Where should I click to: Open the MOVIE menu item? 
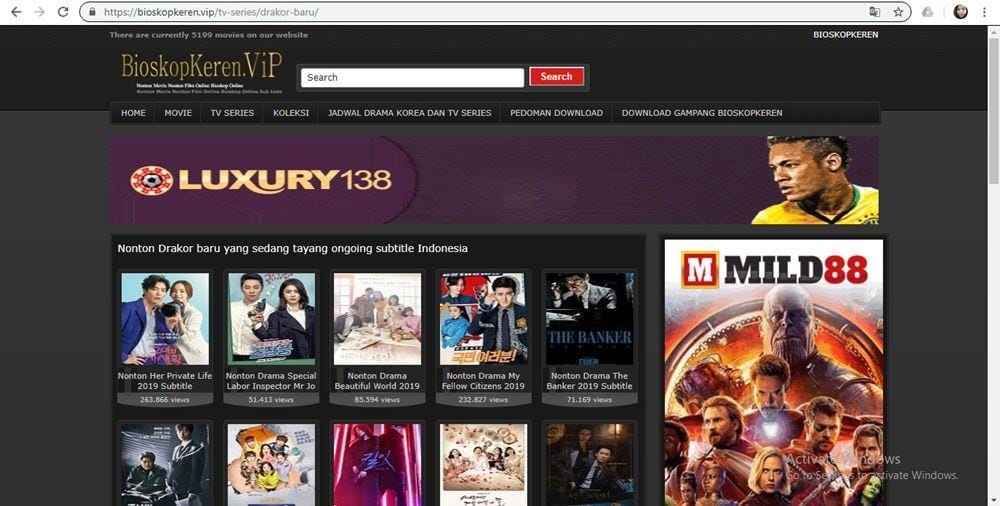click(x=178, y=113)
